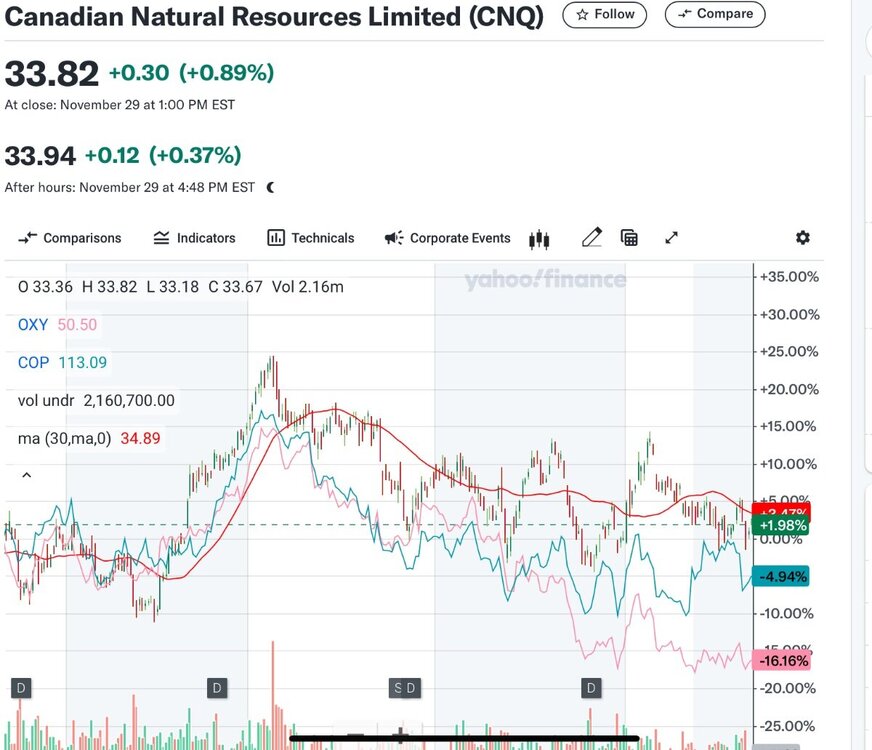Toggle the ma (30,ma,0) indicator legend
This screenshot has height=750, width=872.
point(89,439)
